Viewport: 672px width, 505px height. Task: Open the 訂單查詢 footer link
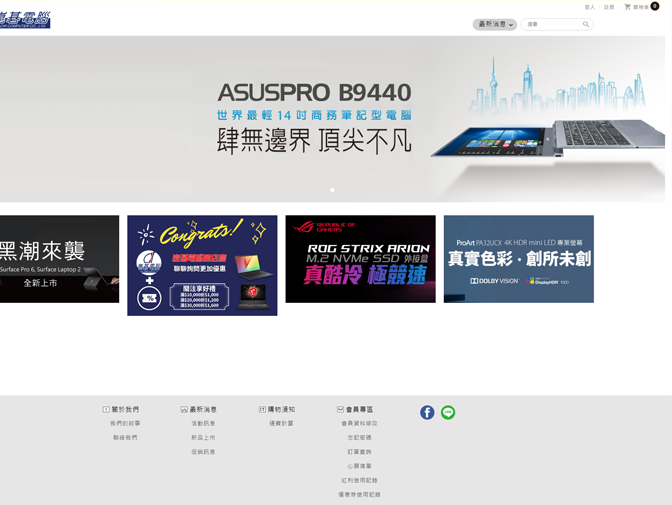point(359,452)
